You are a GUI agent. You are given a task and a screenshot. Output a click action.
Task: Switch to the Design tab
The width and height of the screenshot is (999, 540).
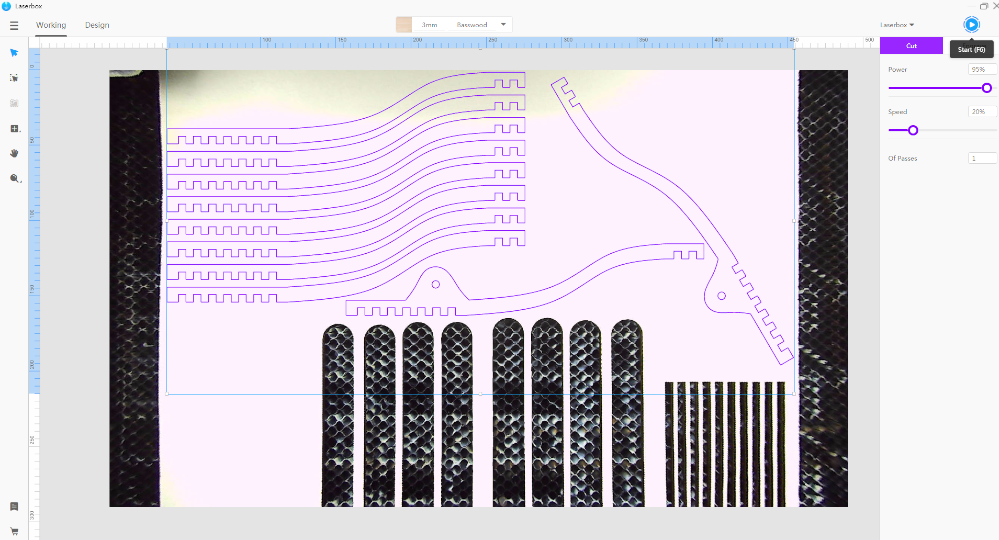click(x=97, y=25)
